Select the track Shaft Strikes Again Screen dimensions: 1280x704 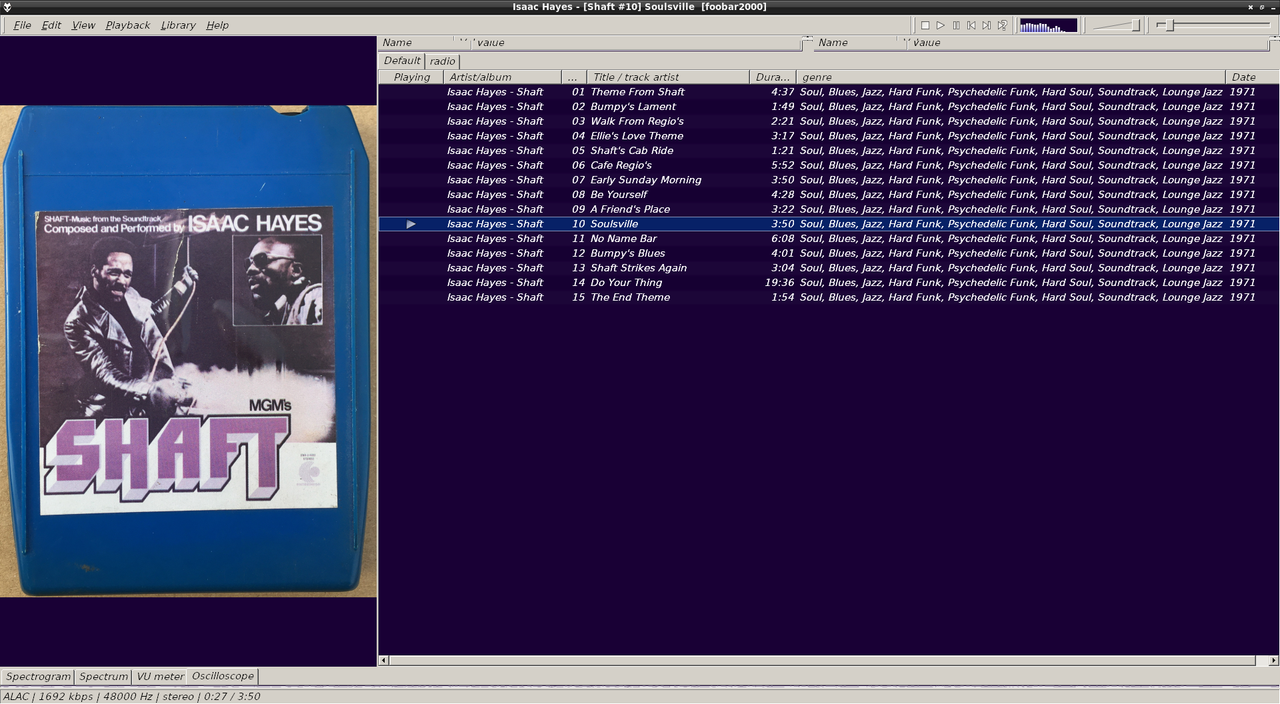tap(829, 268)
